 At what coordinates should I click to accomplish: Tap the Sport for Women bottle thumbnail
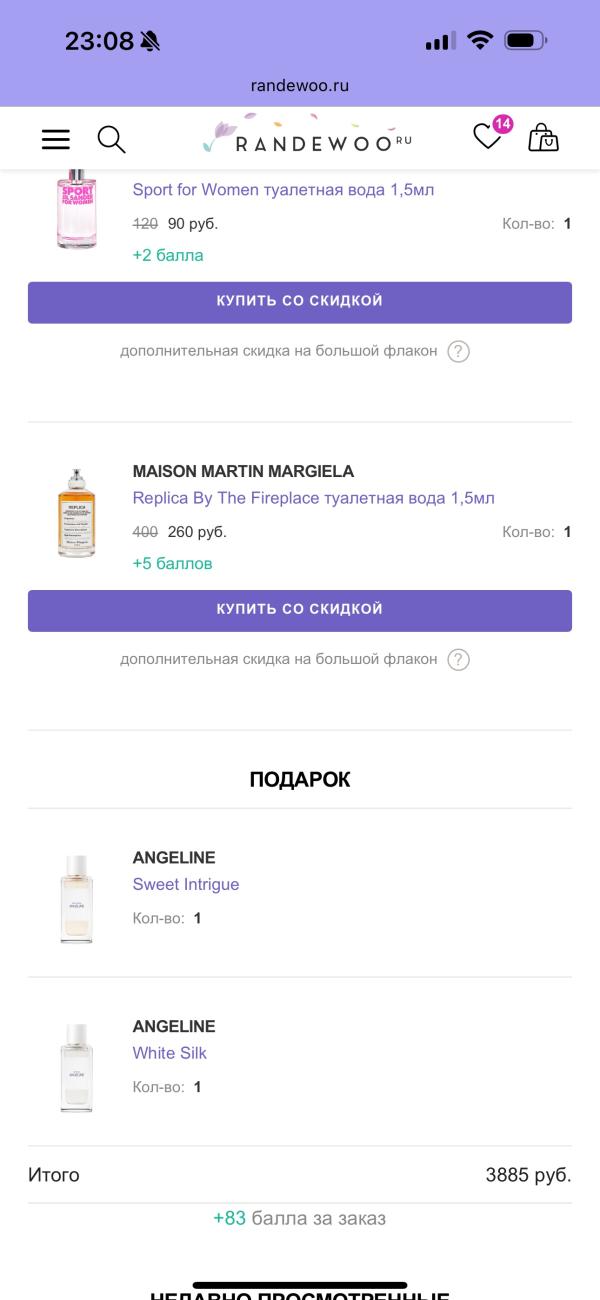[x=77, y=211]
